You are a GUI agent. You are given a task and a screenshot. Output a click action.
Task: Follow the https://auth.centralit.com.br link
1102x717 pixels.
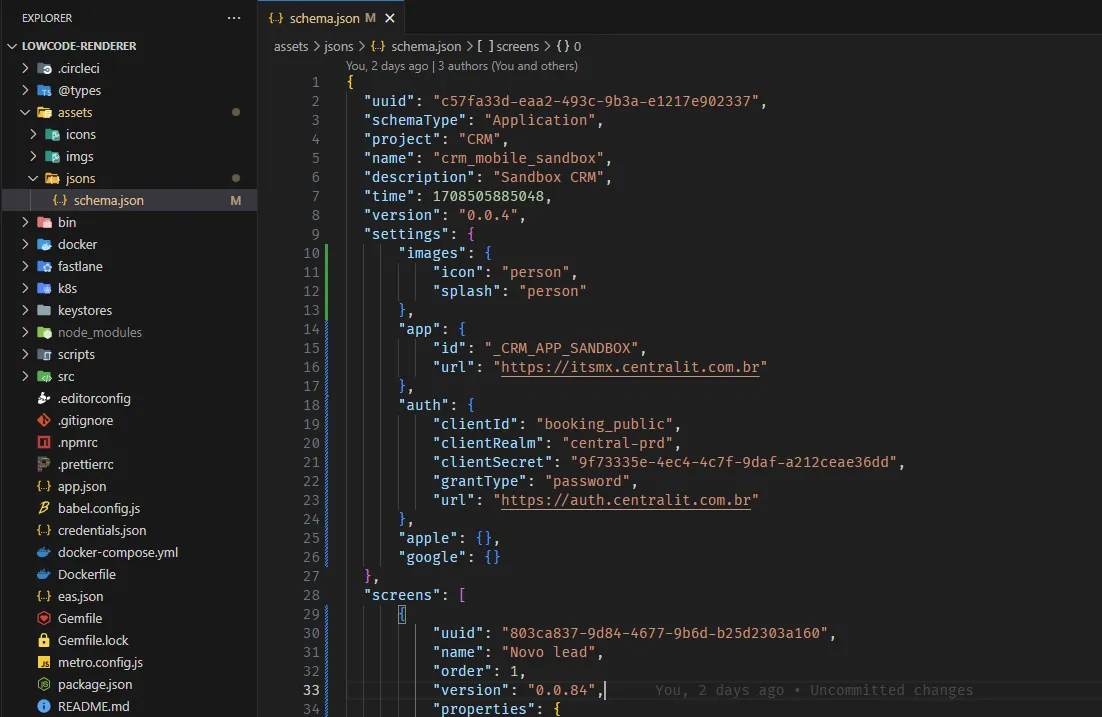[625, 500]
